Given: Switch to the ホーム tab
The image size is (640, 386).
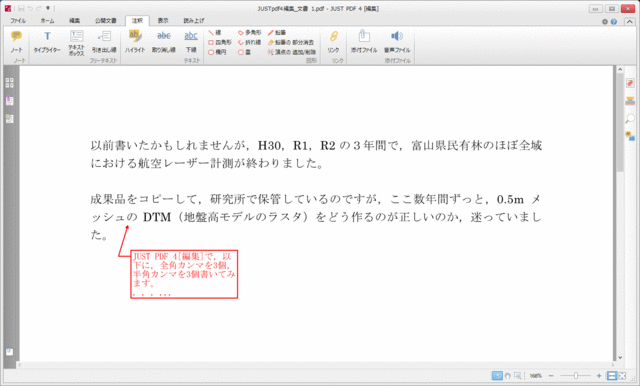Looking at the screenshot, I should click(x=47, y=20).
